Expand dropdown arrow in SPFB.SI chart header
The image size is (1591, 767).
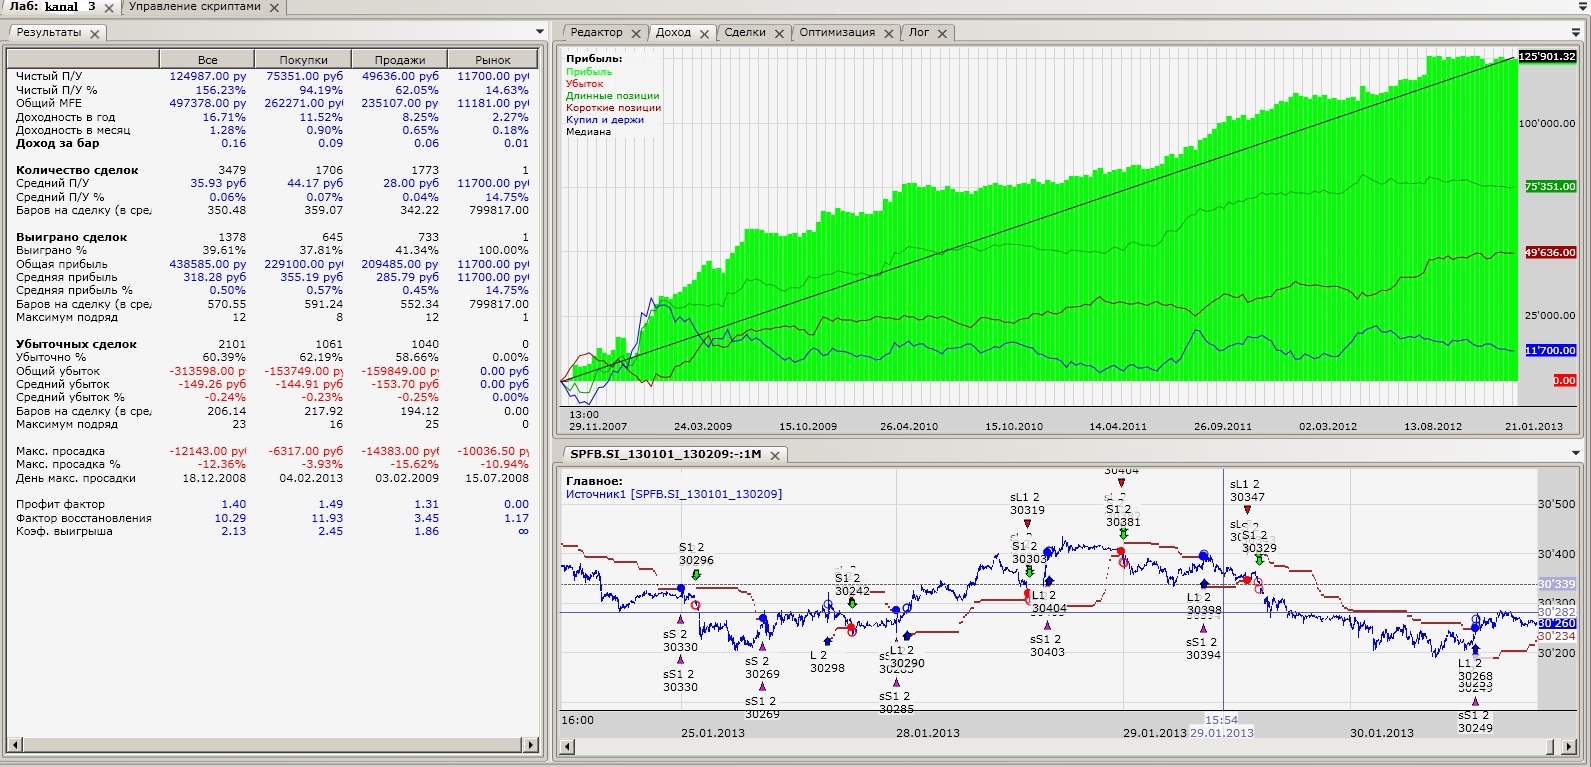[1577, 454]
